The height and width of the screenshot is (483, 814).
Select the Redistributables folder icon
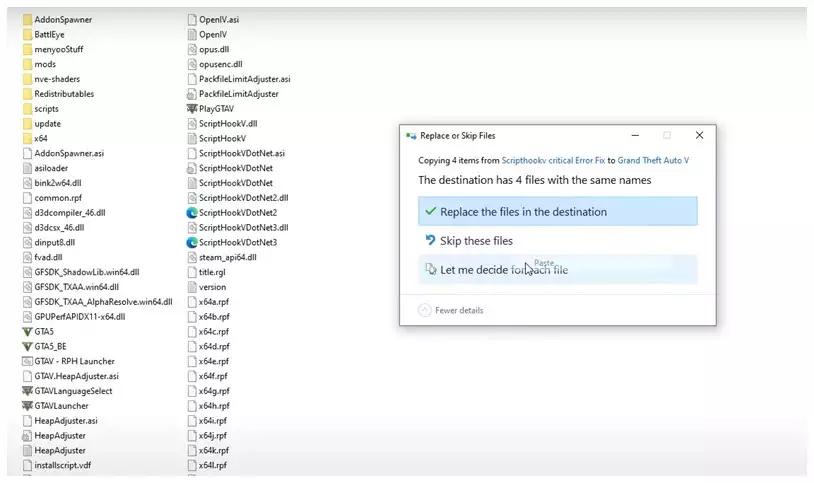(28, 94)
